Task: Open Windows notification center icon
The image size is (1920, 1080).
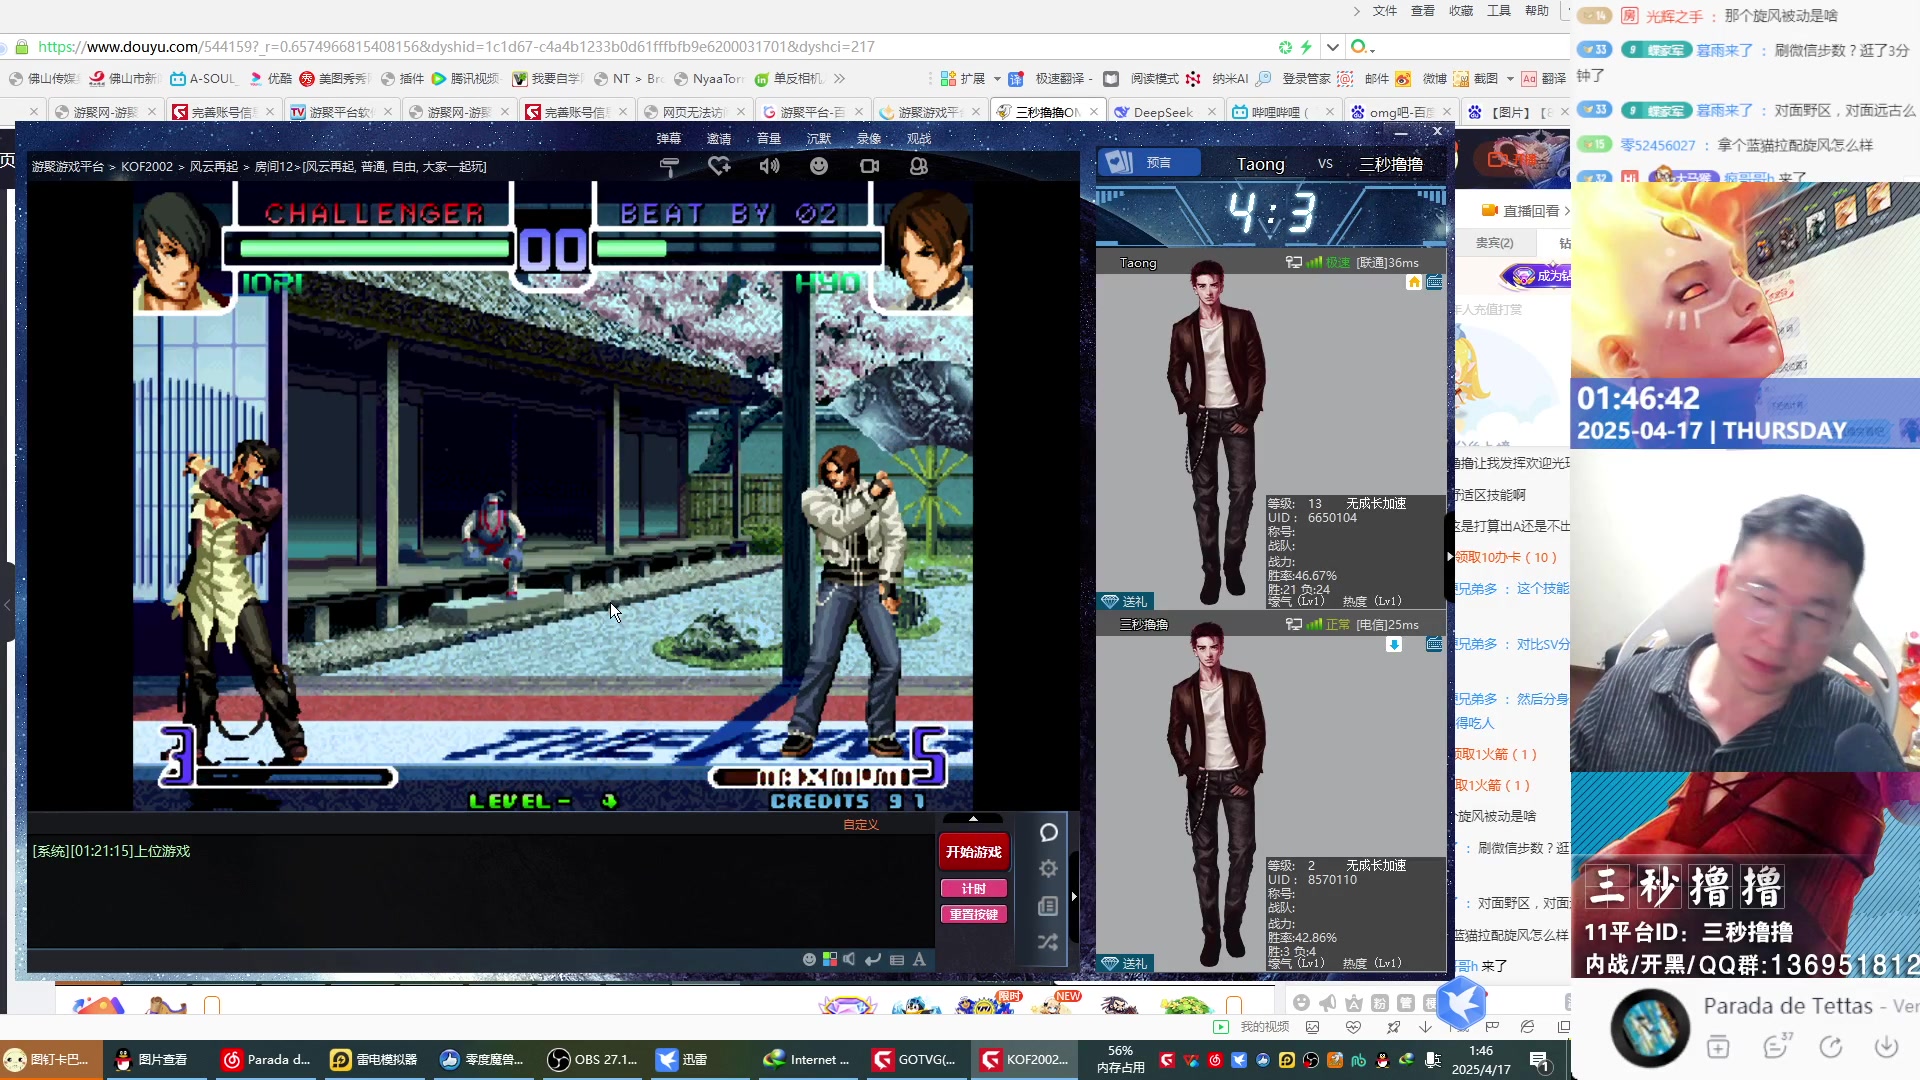Action: pos(1540,1060)
